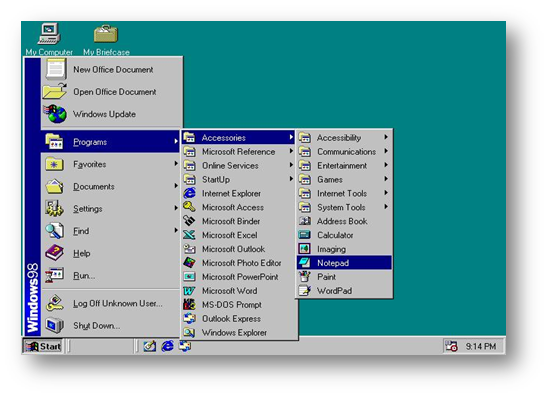Click the Windows Explorer icon
The width and height of the screenshot is (548, 397).
pyautogui.click(x=189, y=332)
